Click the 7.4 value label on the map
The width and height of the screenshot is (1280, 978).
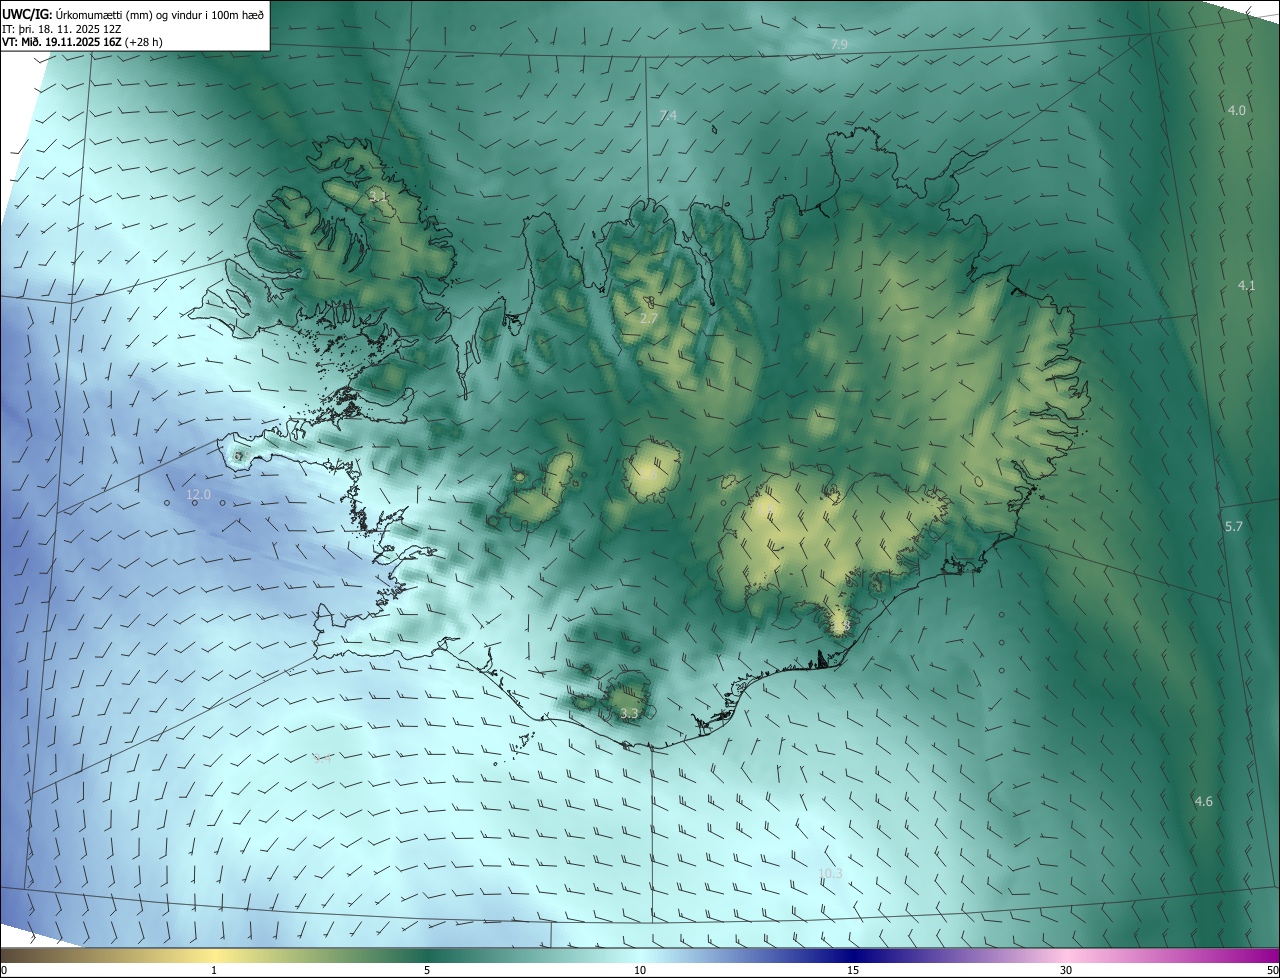point(668,116)
